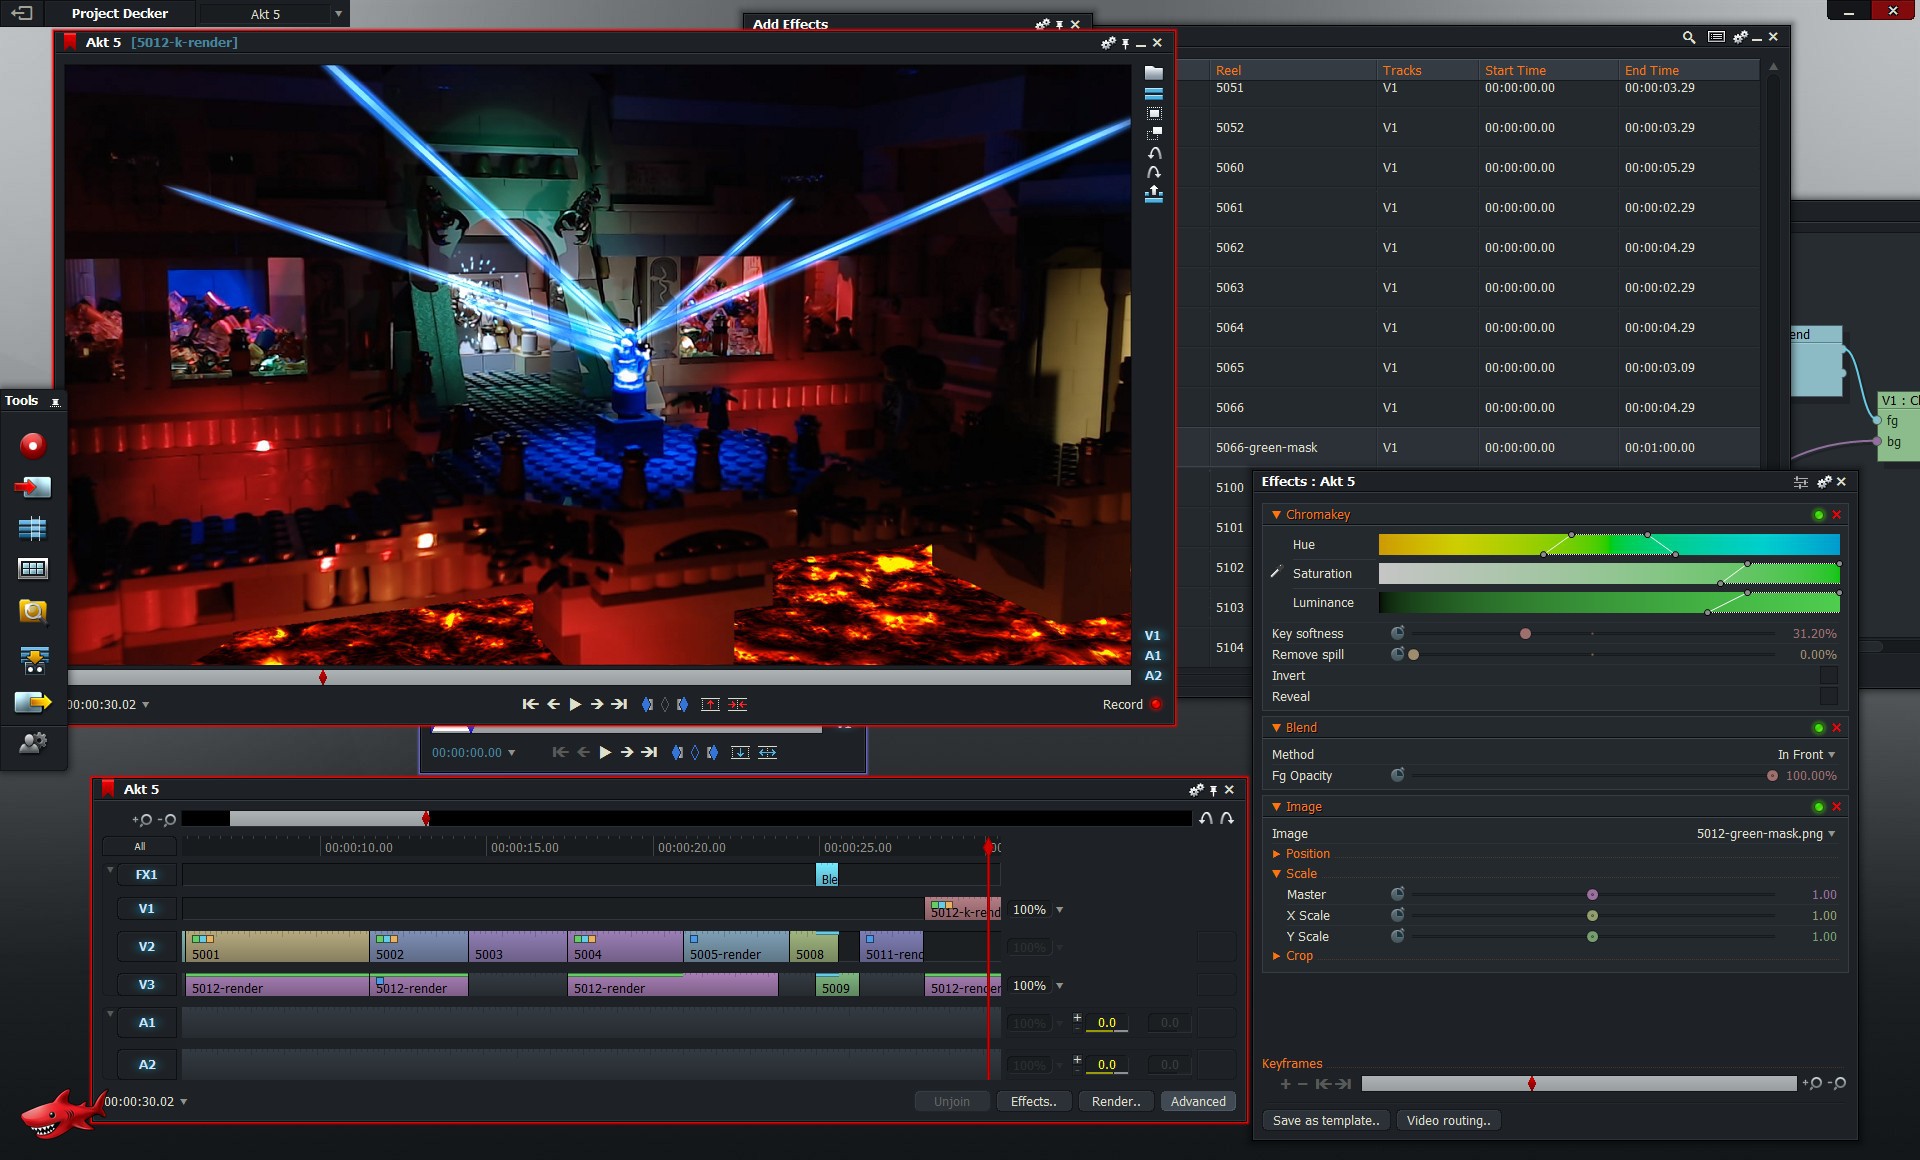Expand the Crop parameters
The image size is (1920, 1160).
[x=1277, y=956]
